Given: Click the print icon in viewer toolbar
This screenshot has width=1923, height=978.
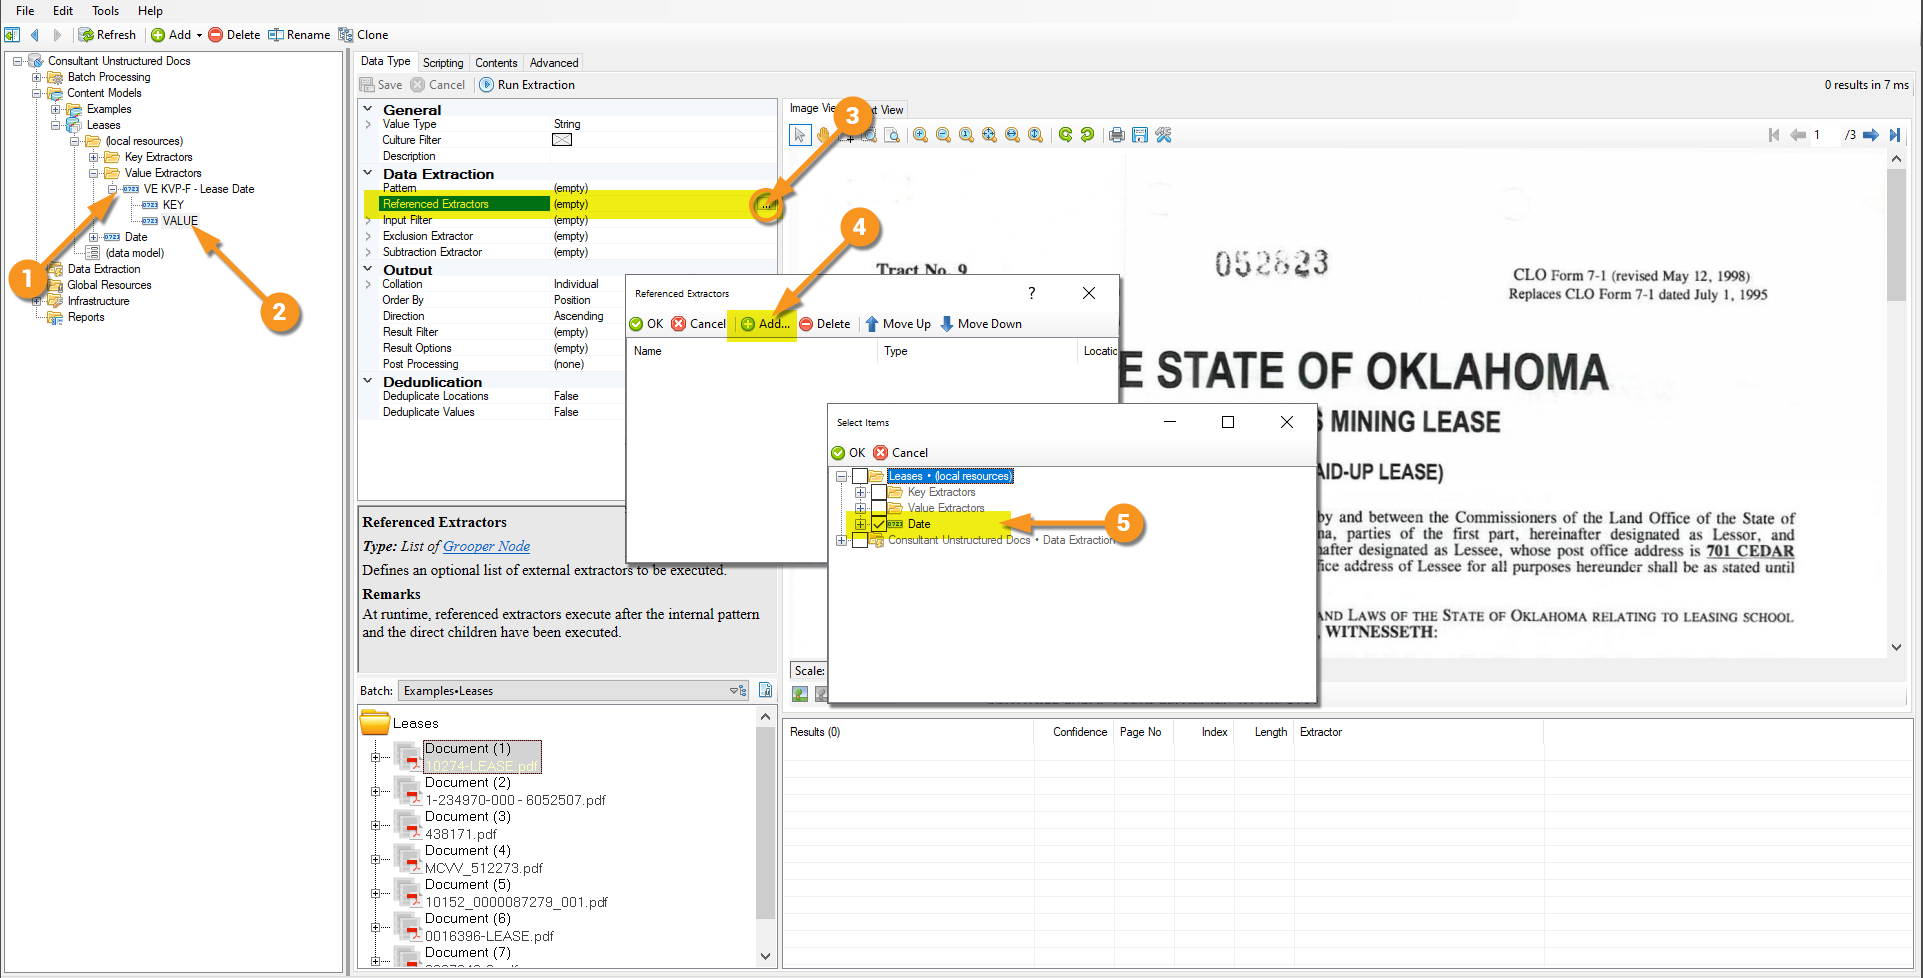Looking at the screenshot, I should point(1117,135).
